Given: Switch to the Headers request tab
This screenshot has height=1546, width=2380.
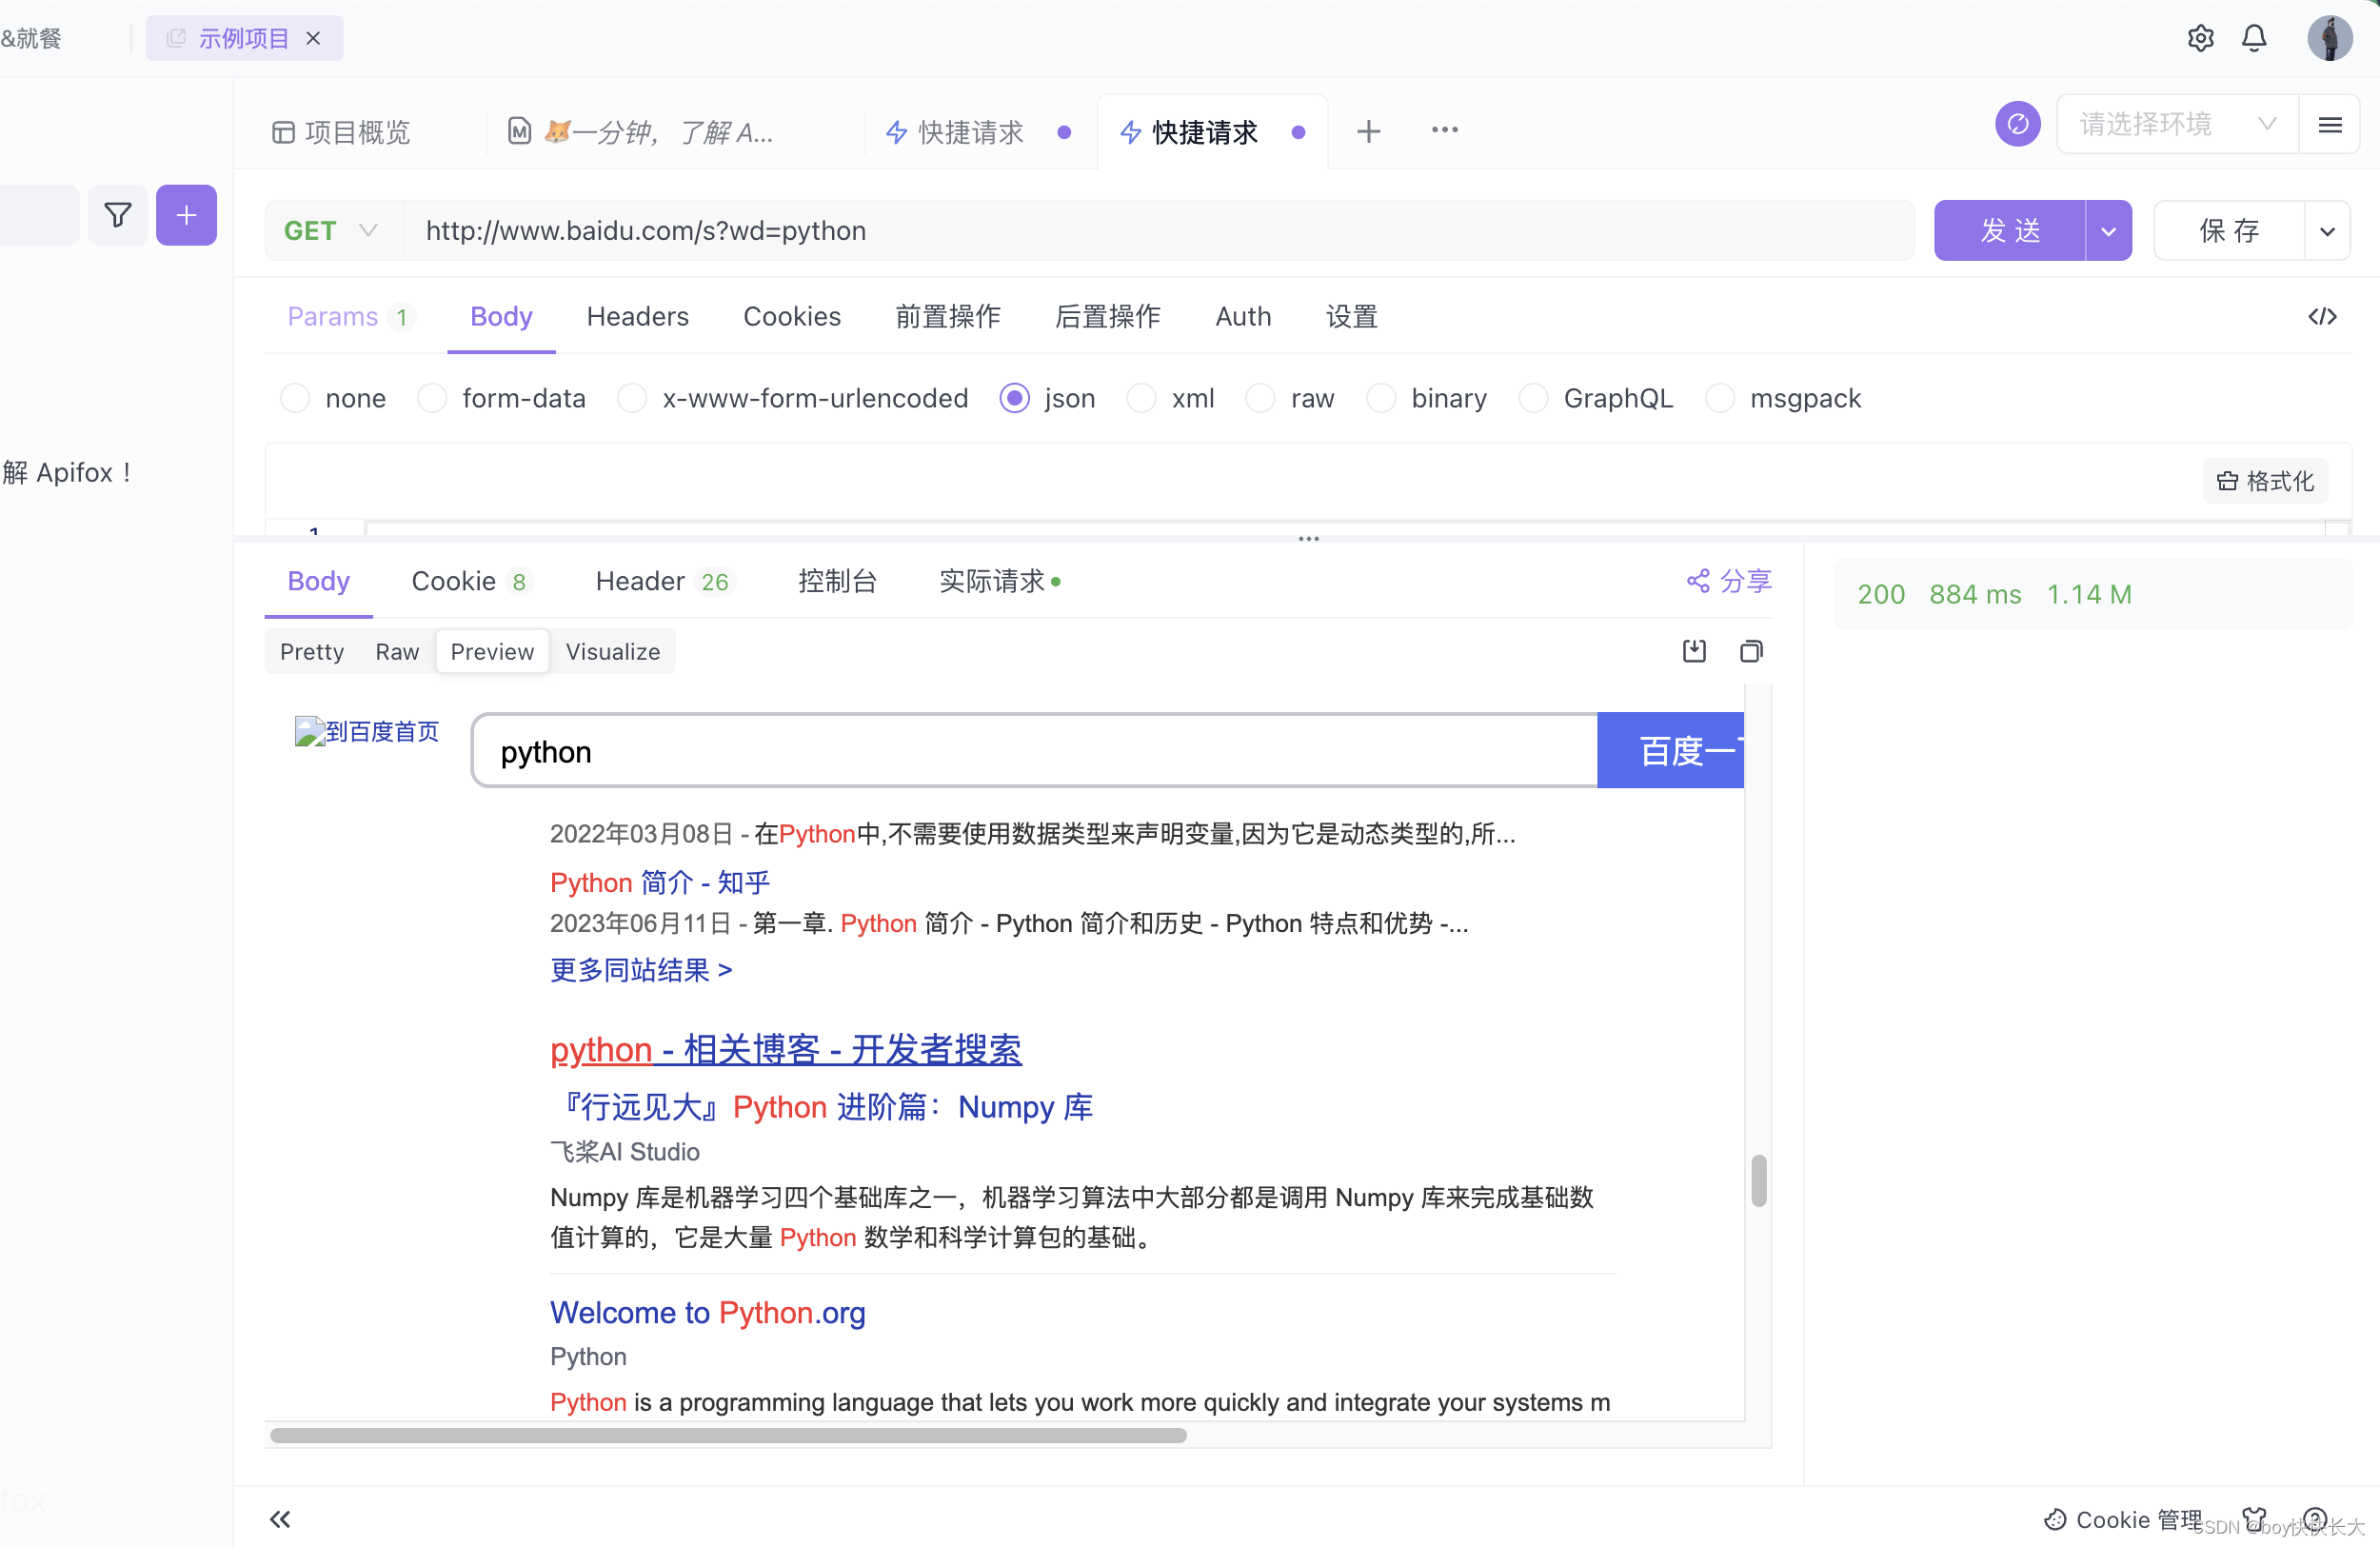Looking at the screenshot, I should tap(637, 317).
